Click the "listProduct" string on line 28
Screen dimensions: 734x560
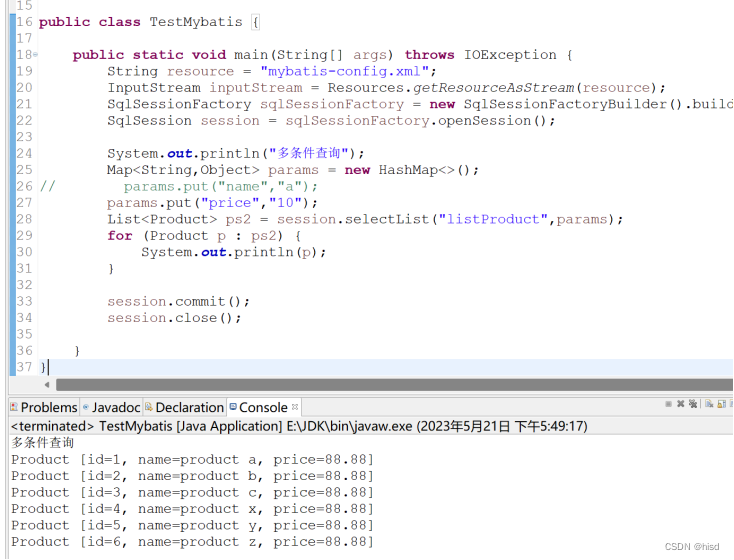coord(493,219)
